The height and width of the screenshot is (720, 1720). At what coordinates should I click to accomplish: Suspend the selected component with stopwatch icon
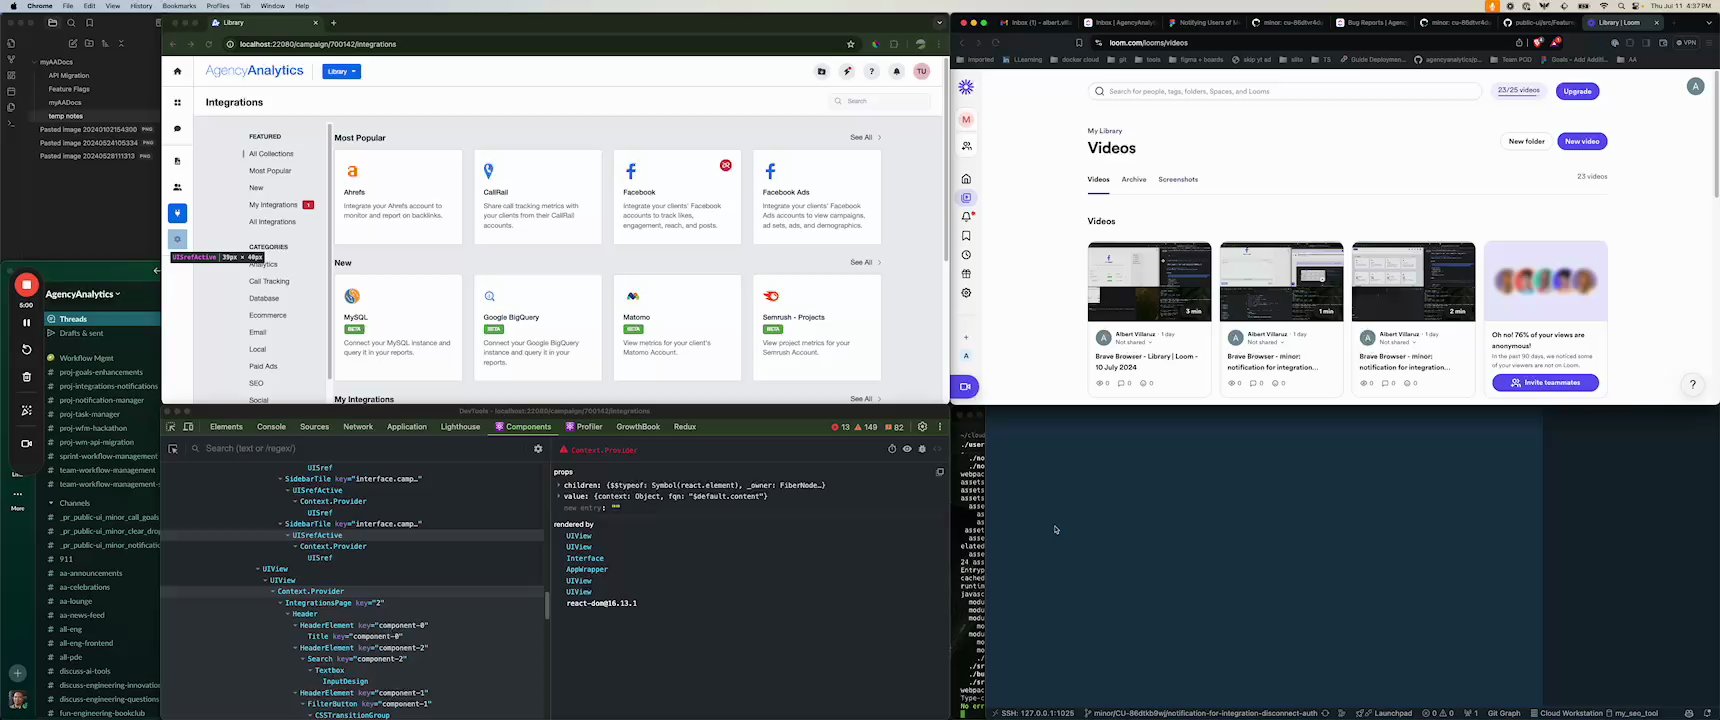pyautogui.click(x=892, y=449)
